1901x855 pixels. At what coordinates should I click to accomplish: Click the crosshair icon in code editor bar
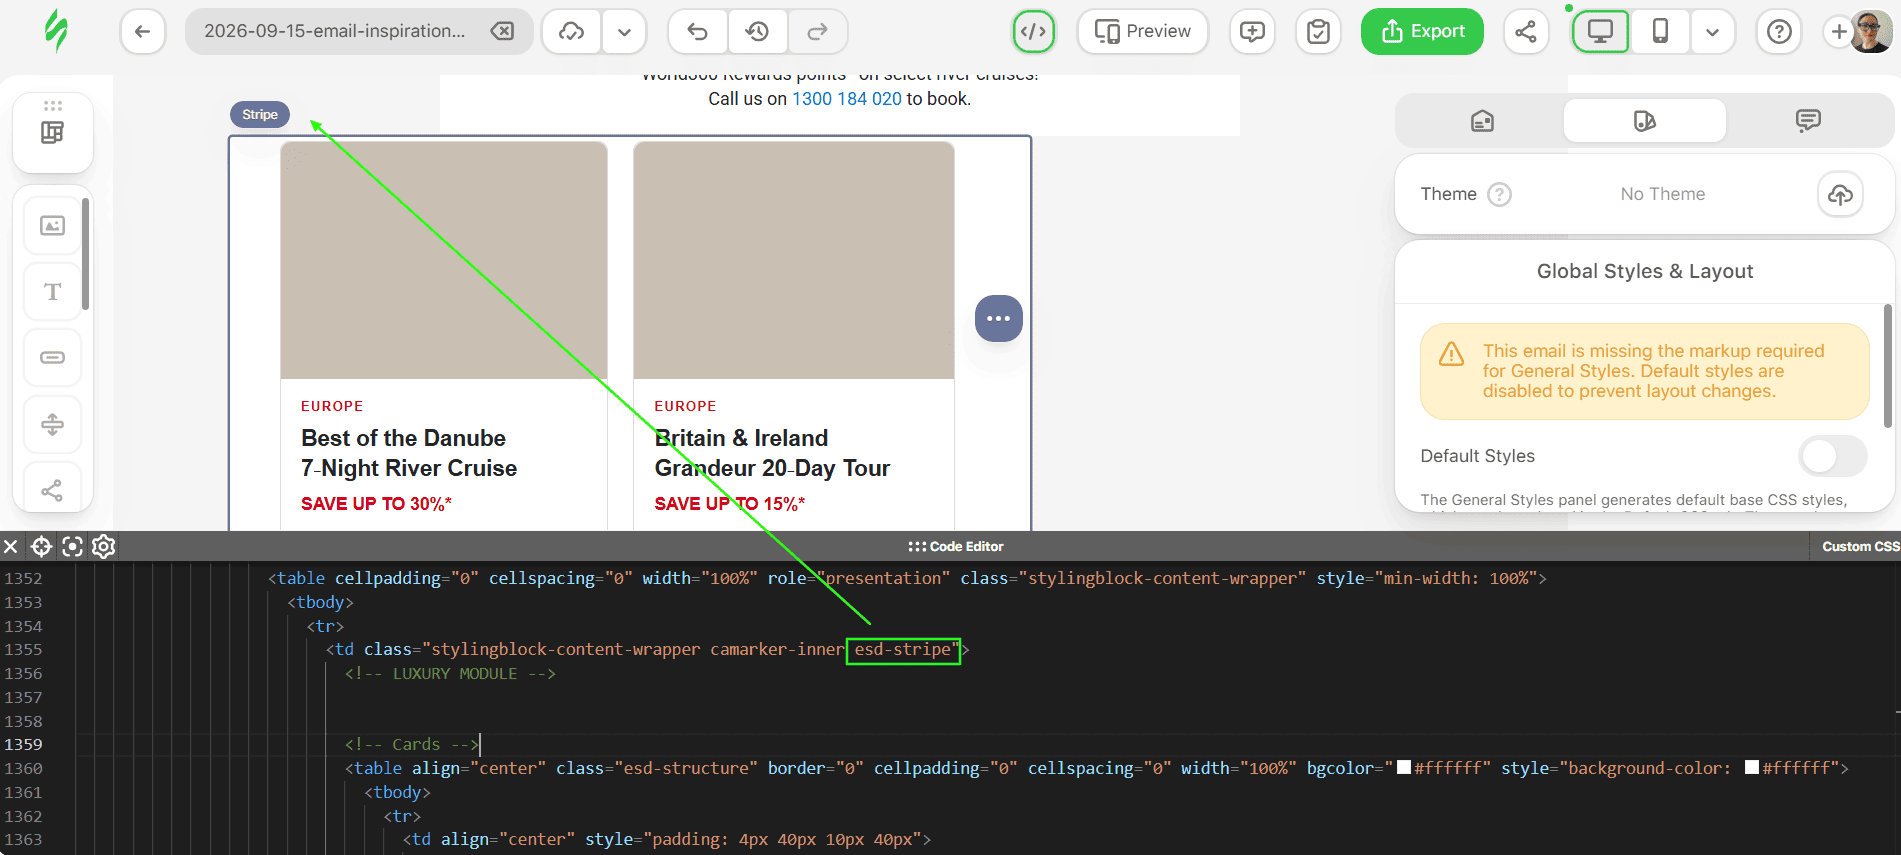42,546
